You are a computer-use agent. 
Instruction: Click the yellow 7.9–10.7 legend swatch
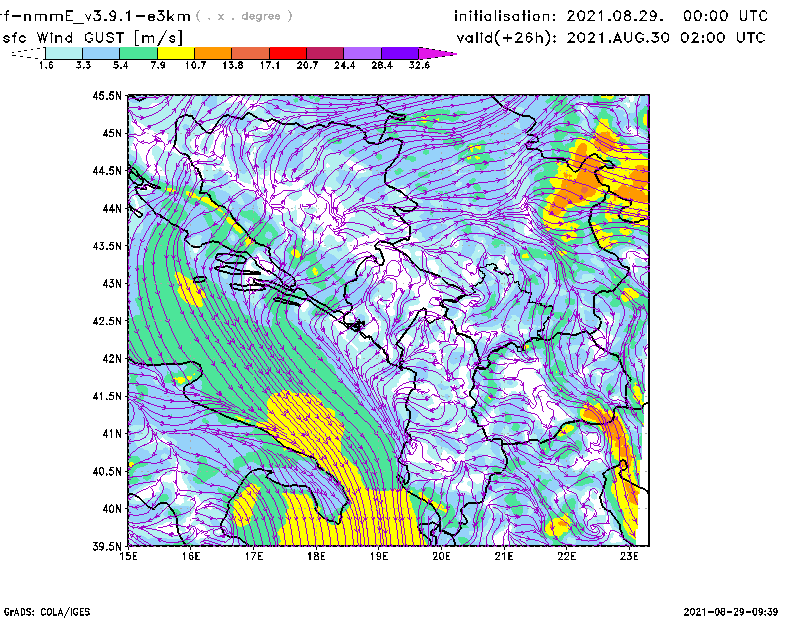pyautogui.click(x=176, y=53)
